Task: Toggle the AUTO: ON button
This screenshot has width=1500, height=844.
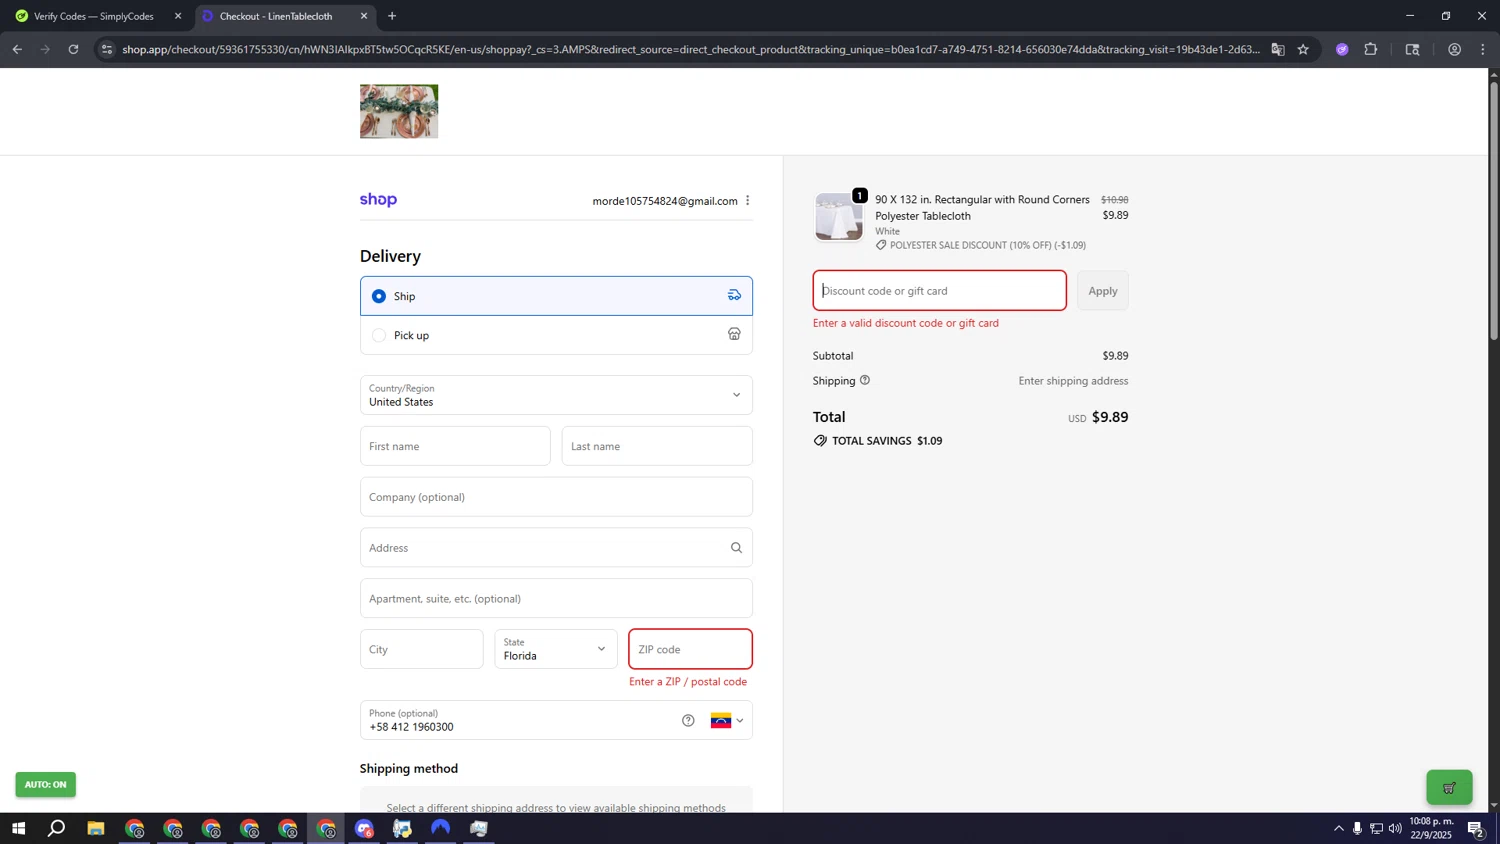Action: click(45, 785)
